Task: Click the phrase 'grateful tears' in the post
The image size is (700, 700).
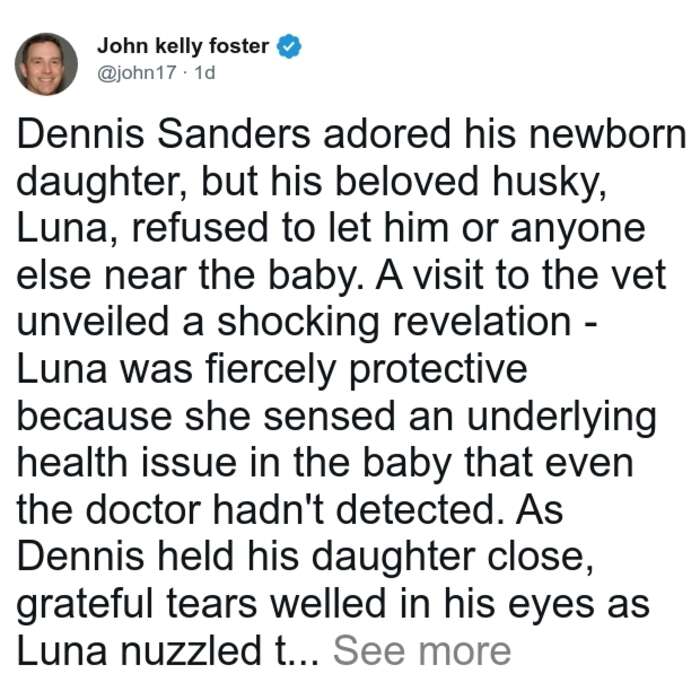Action: pos(137,604)
